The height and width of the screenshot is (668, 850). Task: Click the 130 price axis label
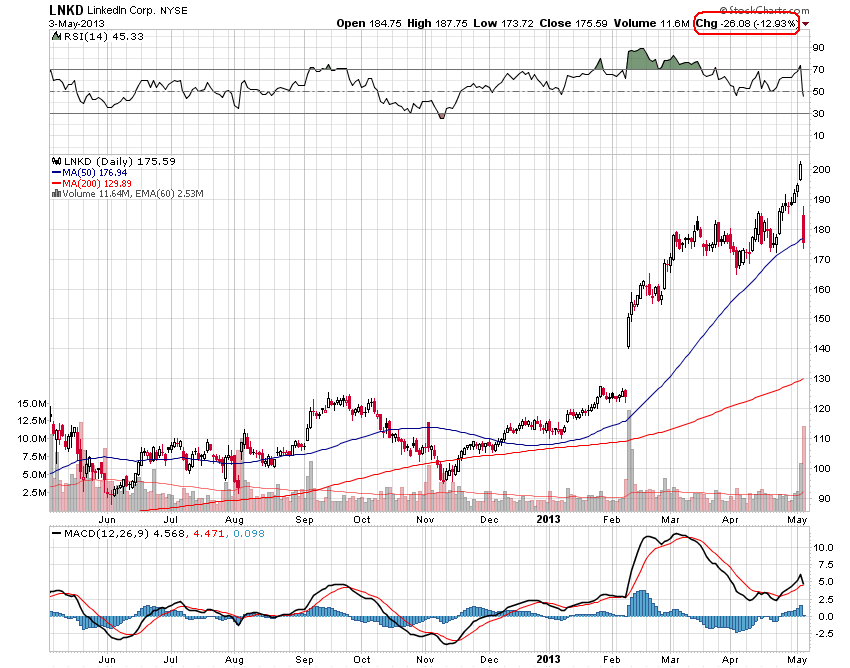(821, 379)
